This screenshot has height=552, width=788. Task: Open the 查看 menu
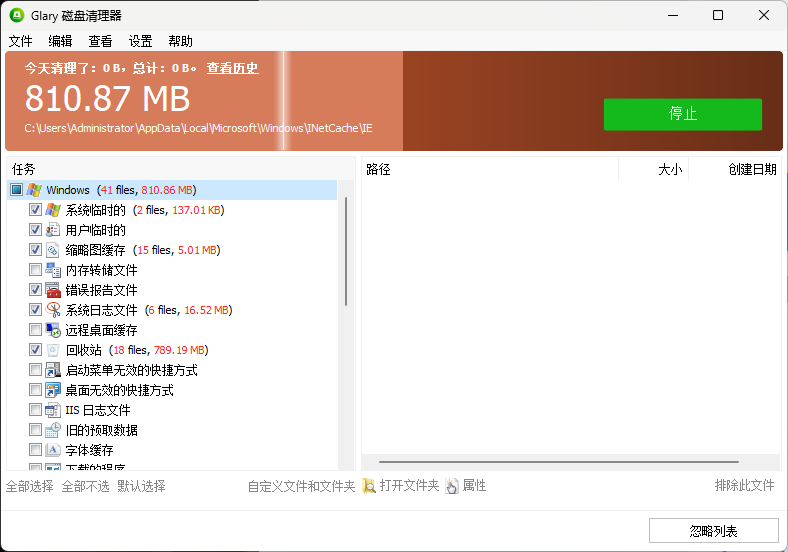point(101,41)
